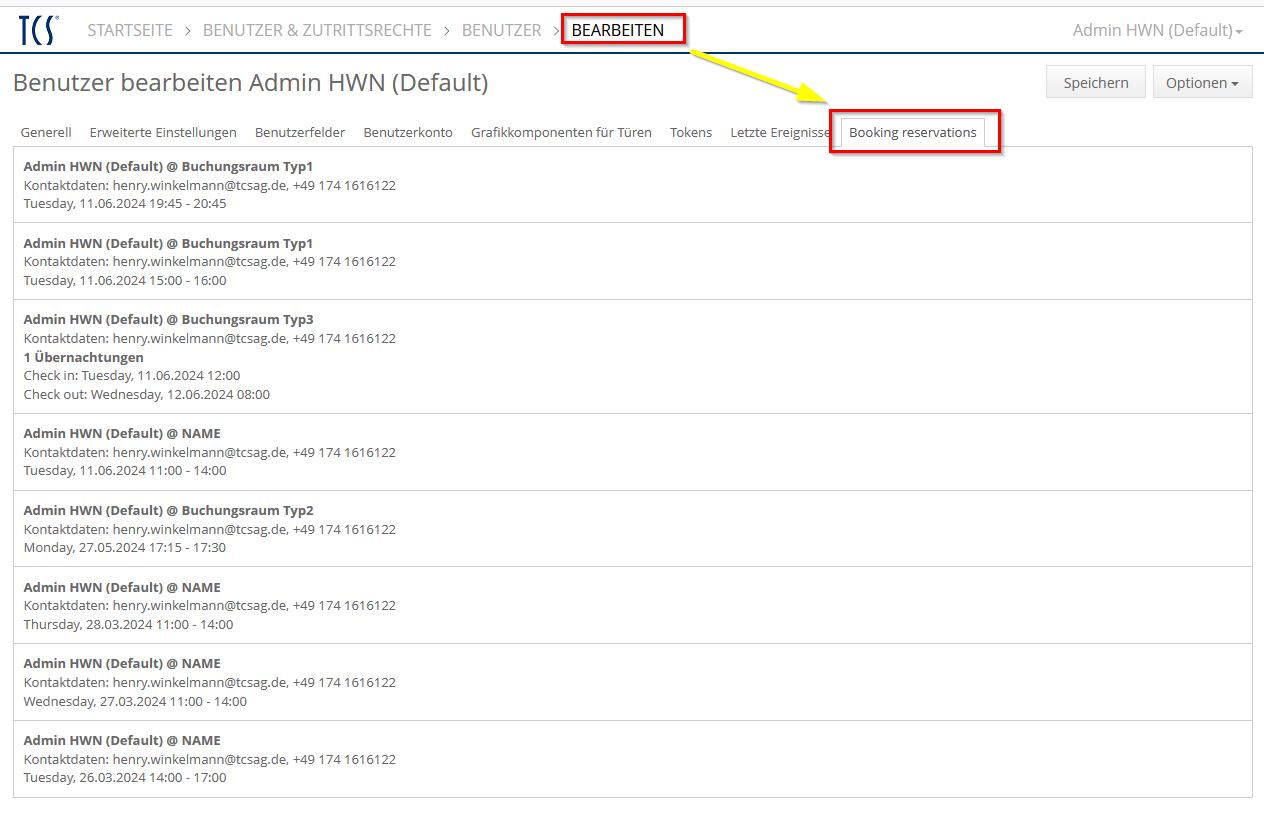Expand the Admin HWN (Default) user menu
The height and width of the screenshot is (817, 1264).
[1157, 30]
